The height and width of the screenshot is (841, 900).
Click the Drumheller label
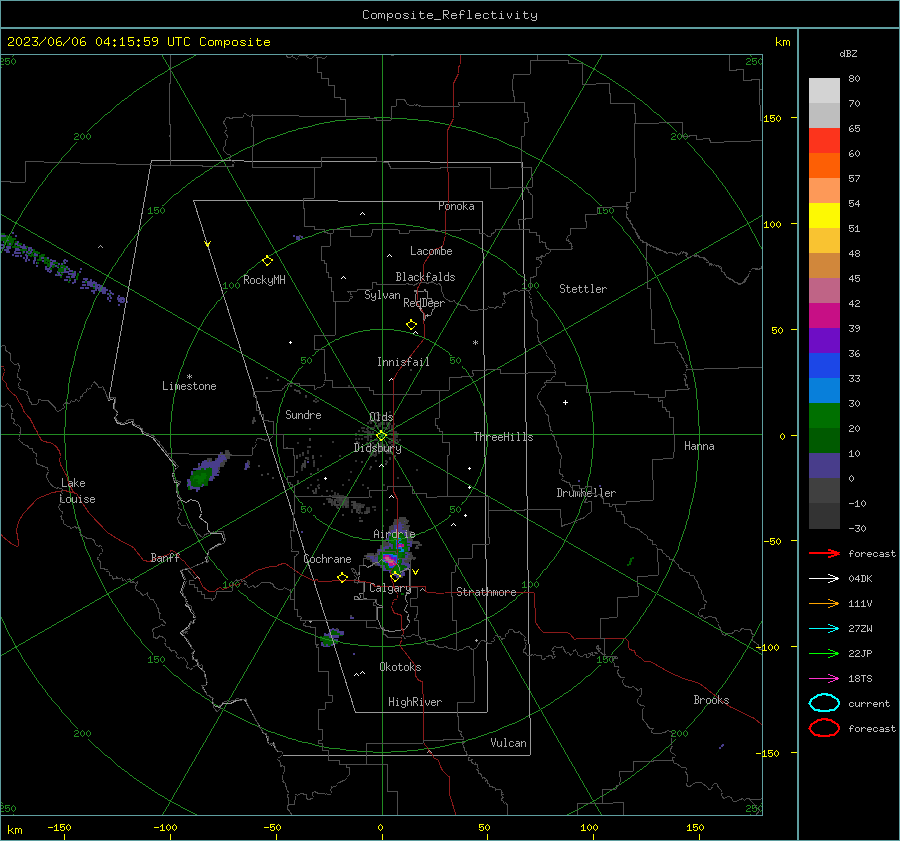(586, 493)
